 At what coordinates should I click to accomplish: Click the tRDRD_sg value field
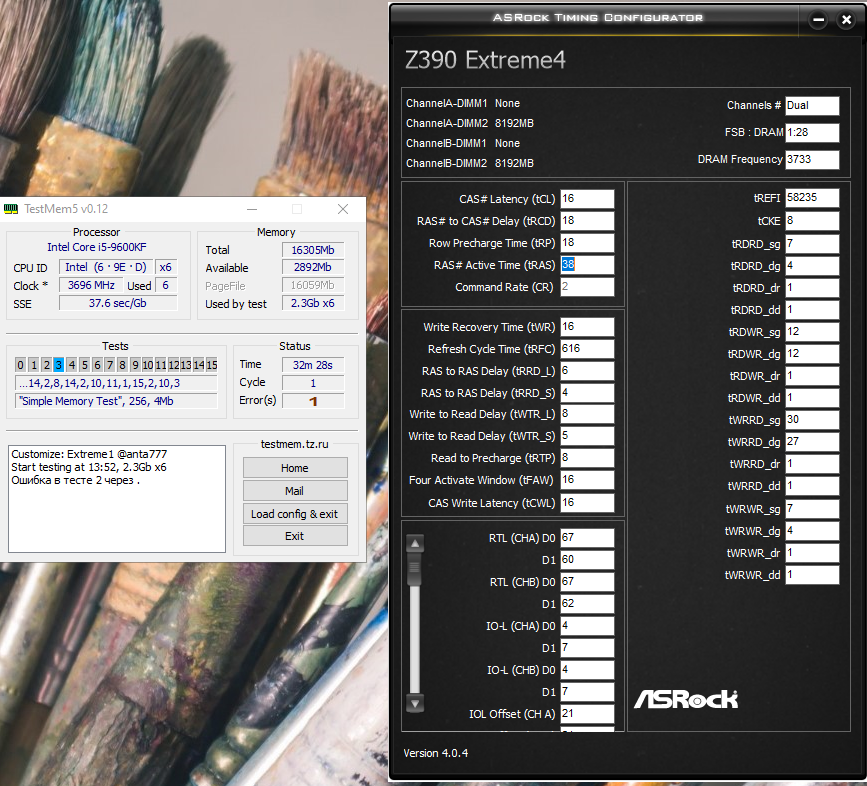(812, 244)
